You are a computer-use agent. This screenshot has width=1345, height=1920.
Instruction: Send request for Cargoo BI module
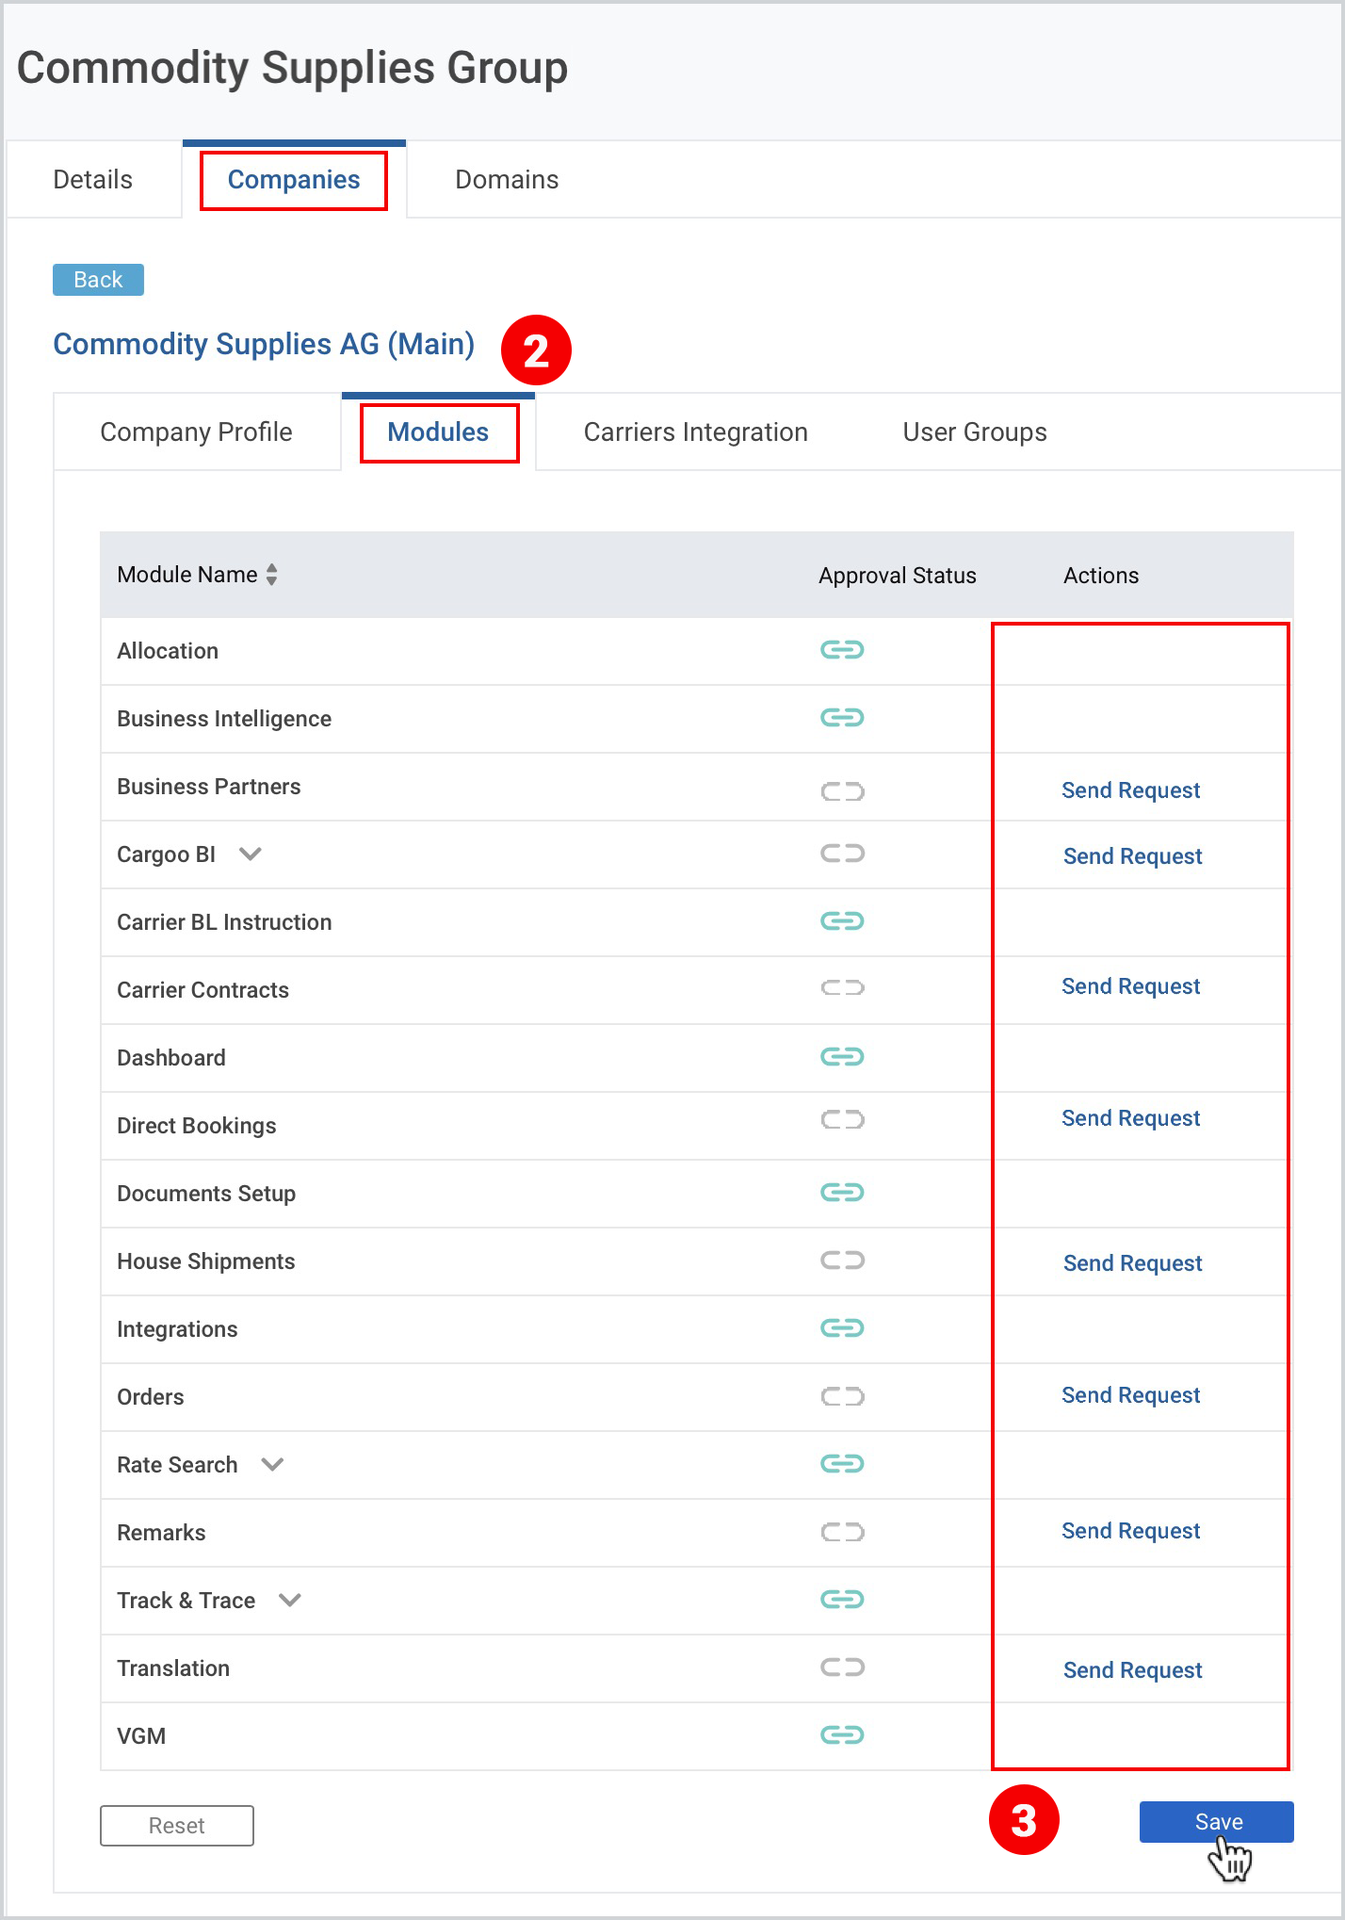point(1133,856)
